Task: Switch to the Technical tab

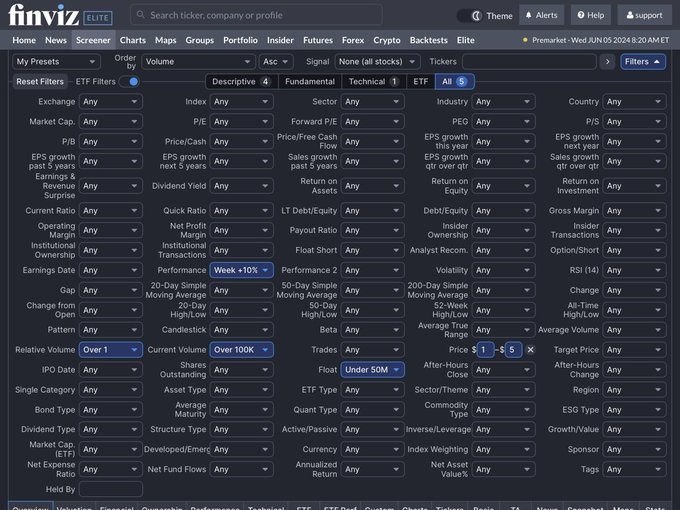Action: (374, 82)
